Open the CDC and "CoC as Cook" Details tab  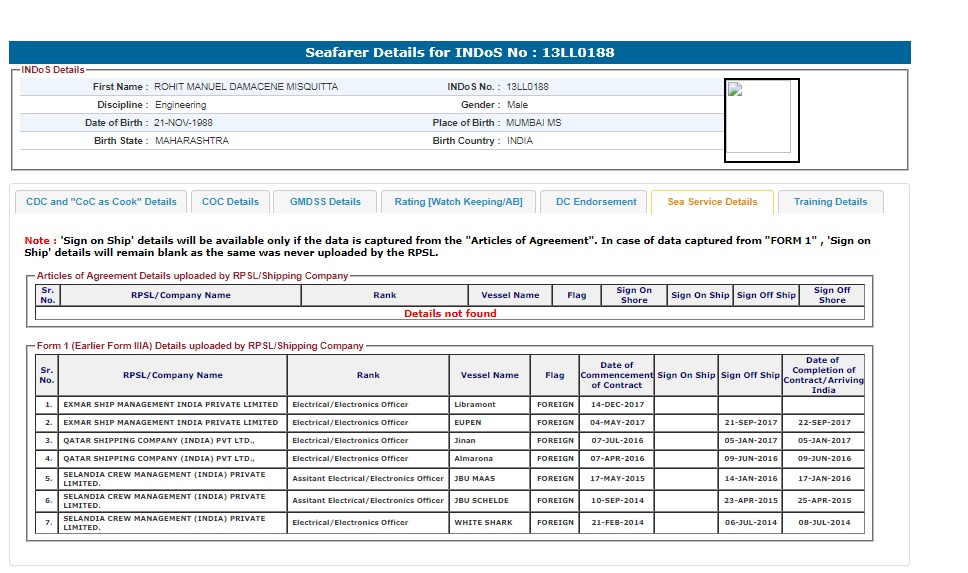(101, 202)
